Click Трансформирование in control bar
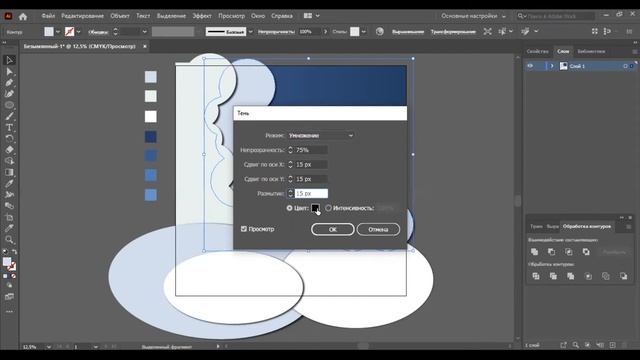 click(x=453, y=31)
